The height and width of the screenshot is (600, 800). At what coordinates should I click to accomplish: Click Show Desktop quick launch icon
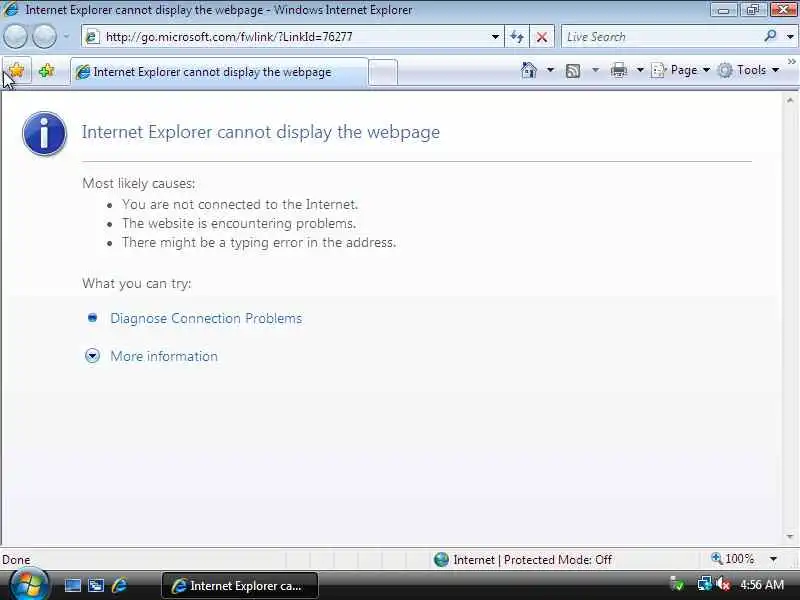(x=72, y=585)
